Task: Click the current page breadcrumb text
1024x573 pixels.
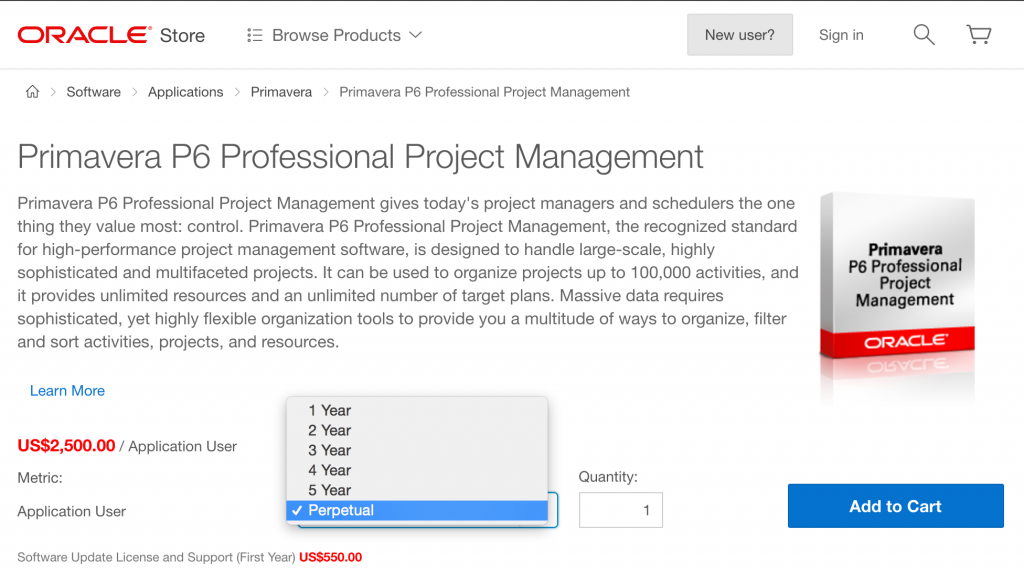Action: click(485, 92)
